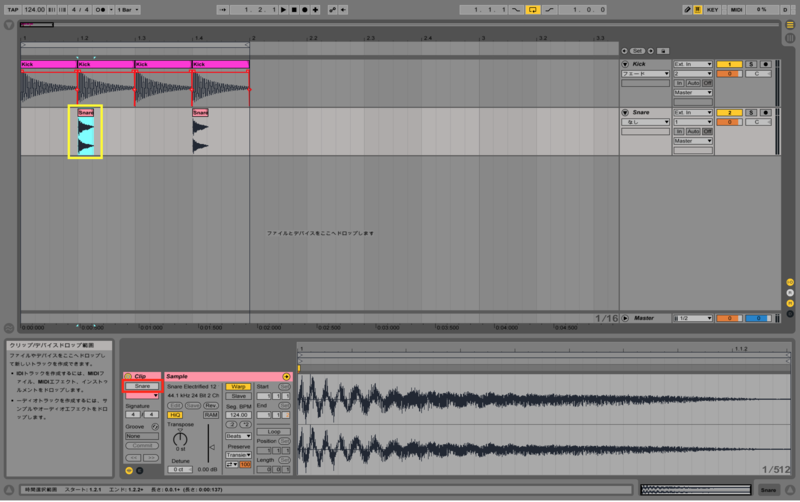The image size is (800, 502).
Task: Open the clip color chooser dropdown
Action: click(142, 396)
